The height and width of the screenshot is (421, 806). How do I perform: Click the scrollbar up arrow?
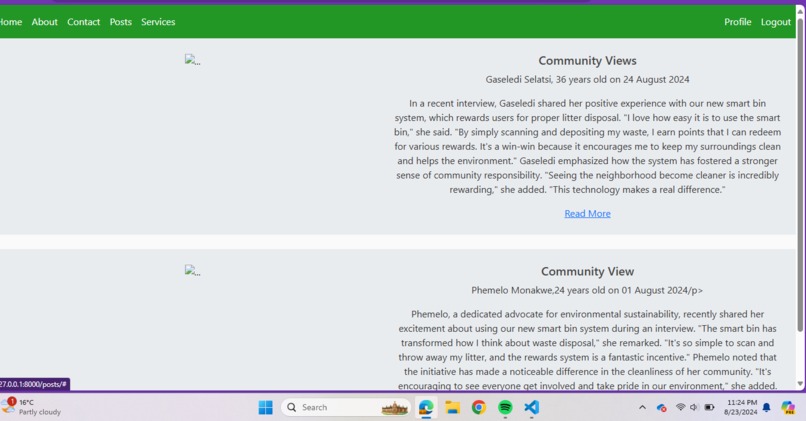(800, 10)
